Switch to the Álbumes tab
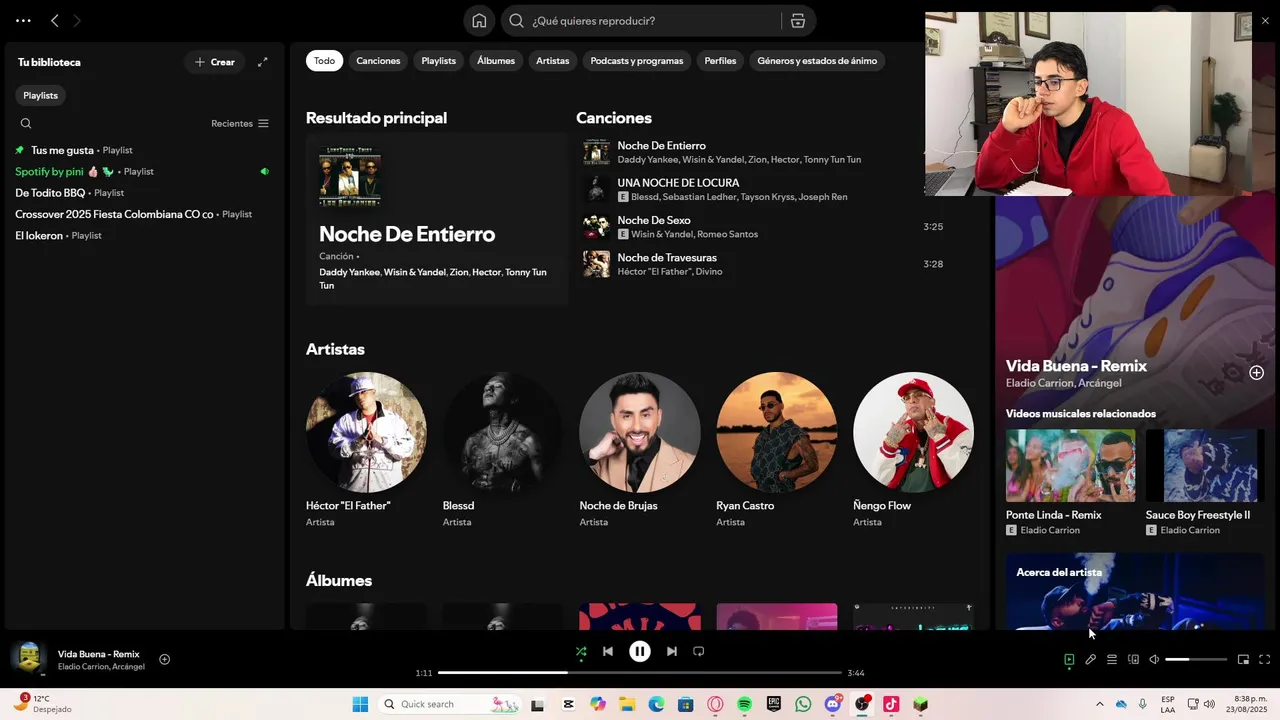The height and width of the screenshot is (720, 1280). pyautogui.click(x=496, y=61)
